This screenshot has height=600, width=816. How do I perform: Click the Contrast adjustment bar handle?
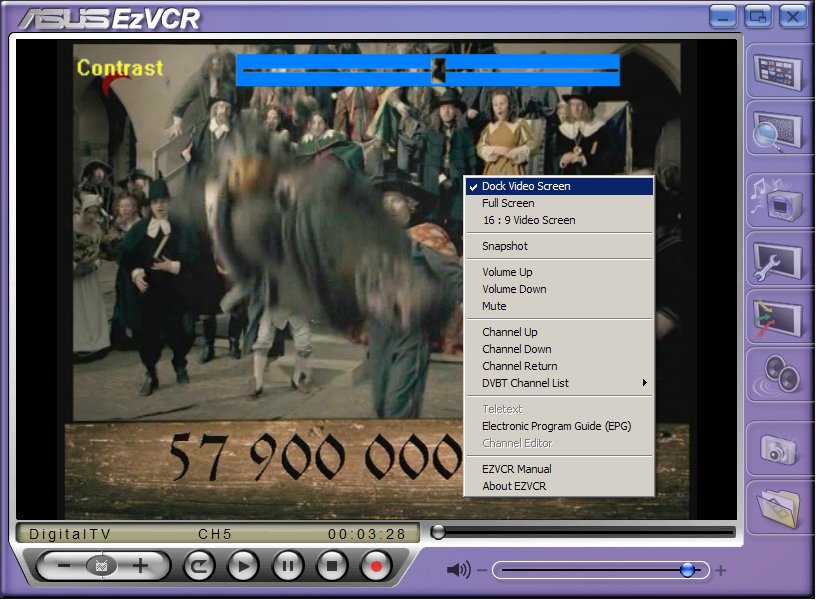point(438,69)
